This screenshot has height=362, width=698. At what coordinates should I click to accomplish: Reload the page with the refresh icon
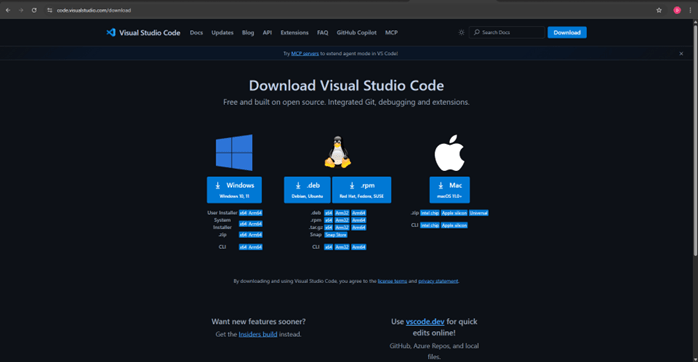[34, 10]
